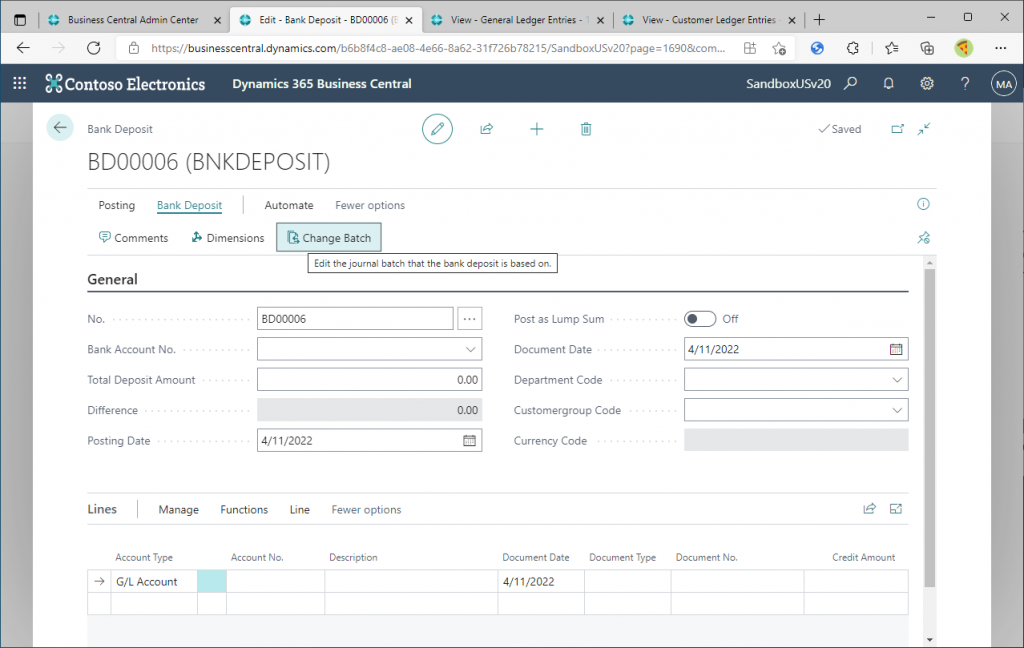Switch to Business Central Admin Center tab

click(x=133, y=20)
